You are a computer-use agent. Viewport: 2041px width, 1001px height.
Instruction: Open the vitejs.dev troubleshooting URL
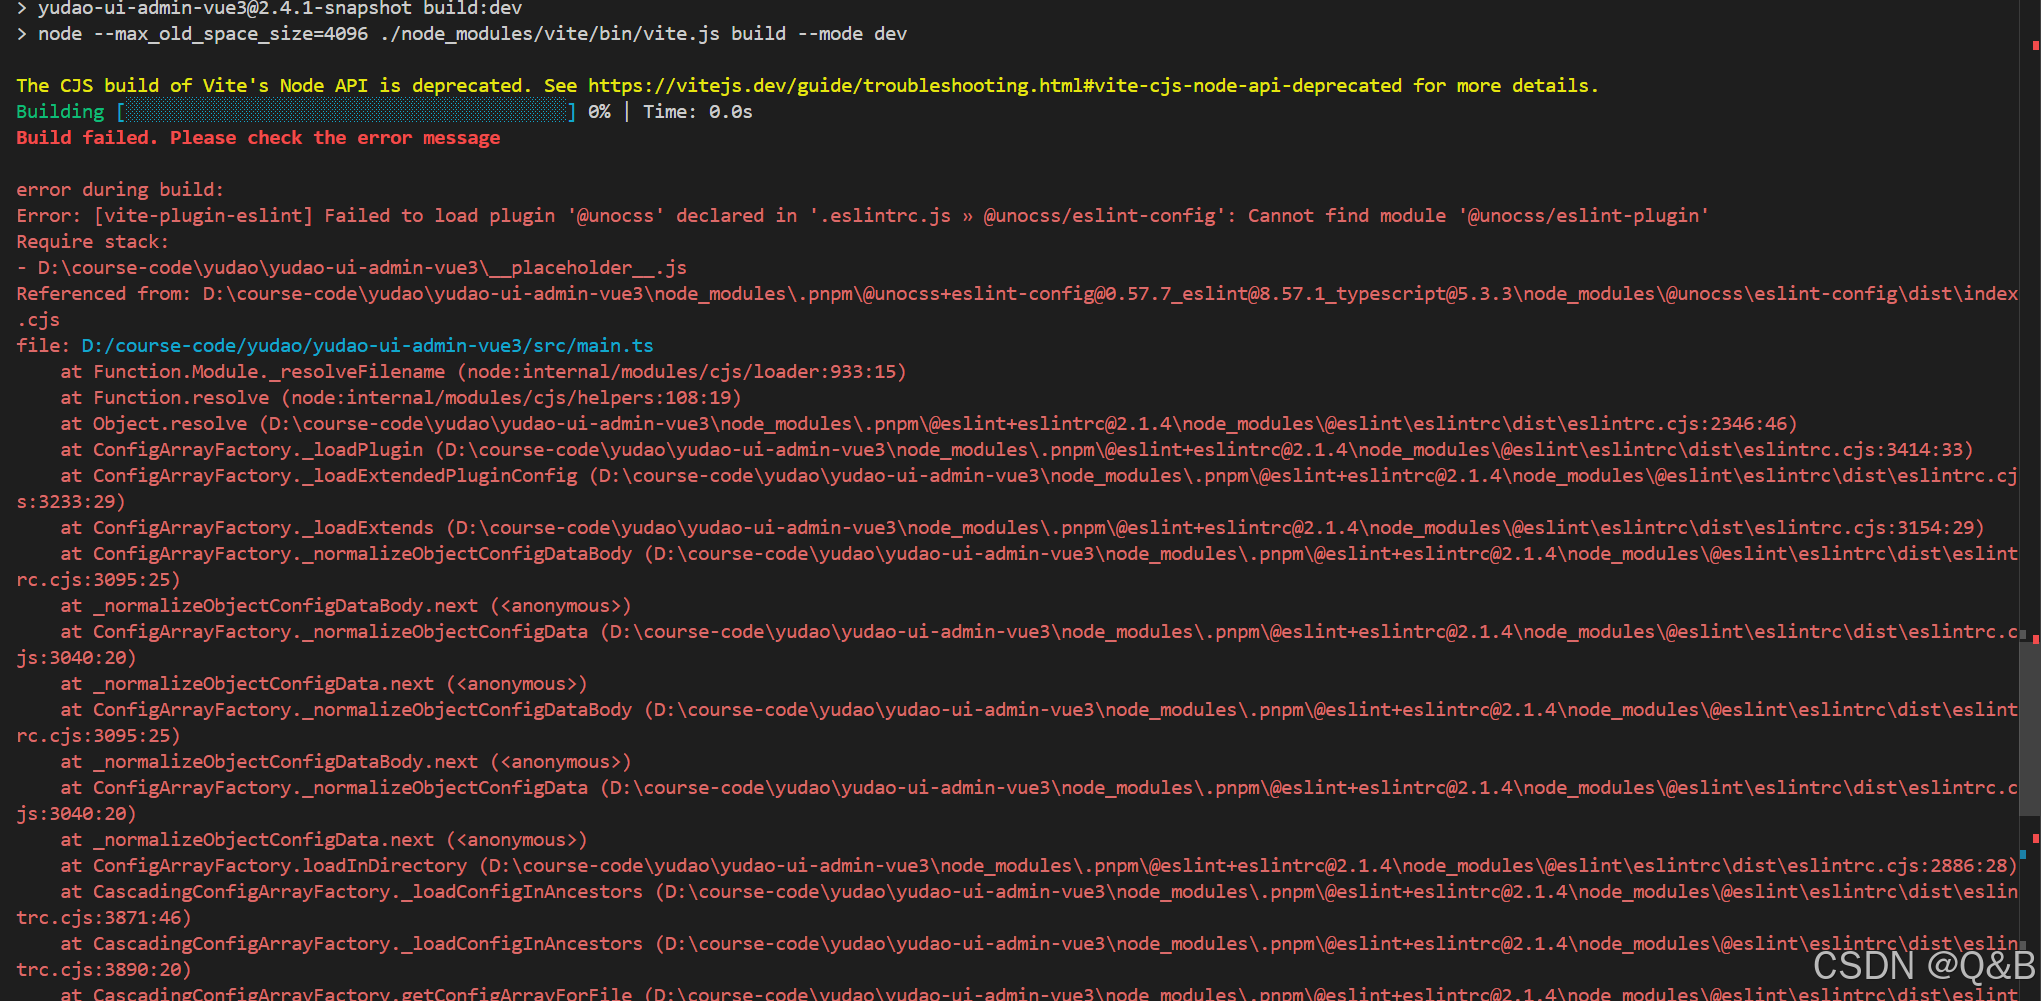[994, 86]
